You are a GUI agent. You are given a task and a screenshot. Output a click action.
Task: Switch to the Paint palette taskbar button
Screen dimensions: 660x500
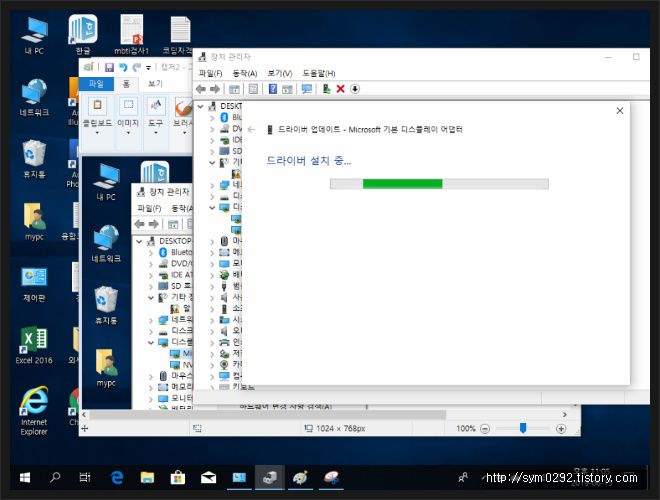click(300, 477)
